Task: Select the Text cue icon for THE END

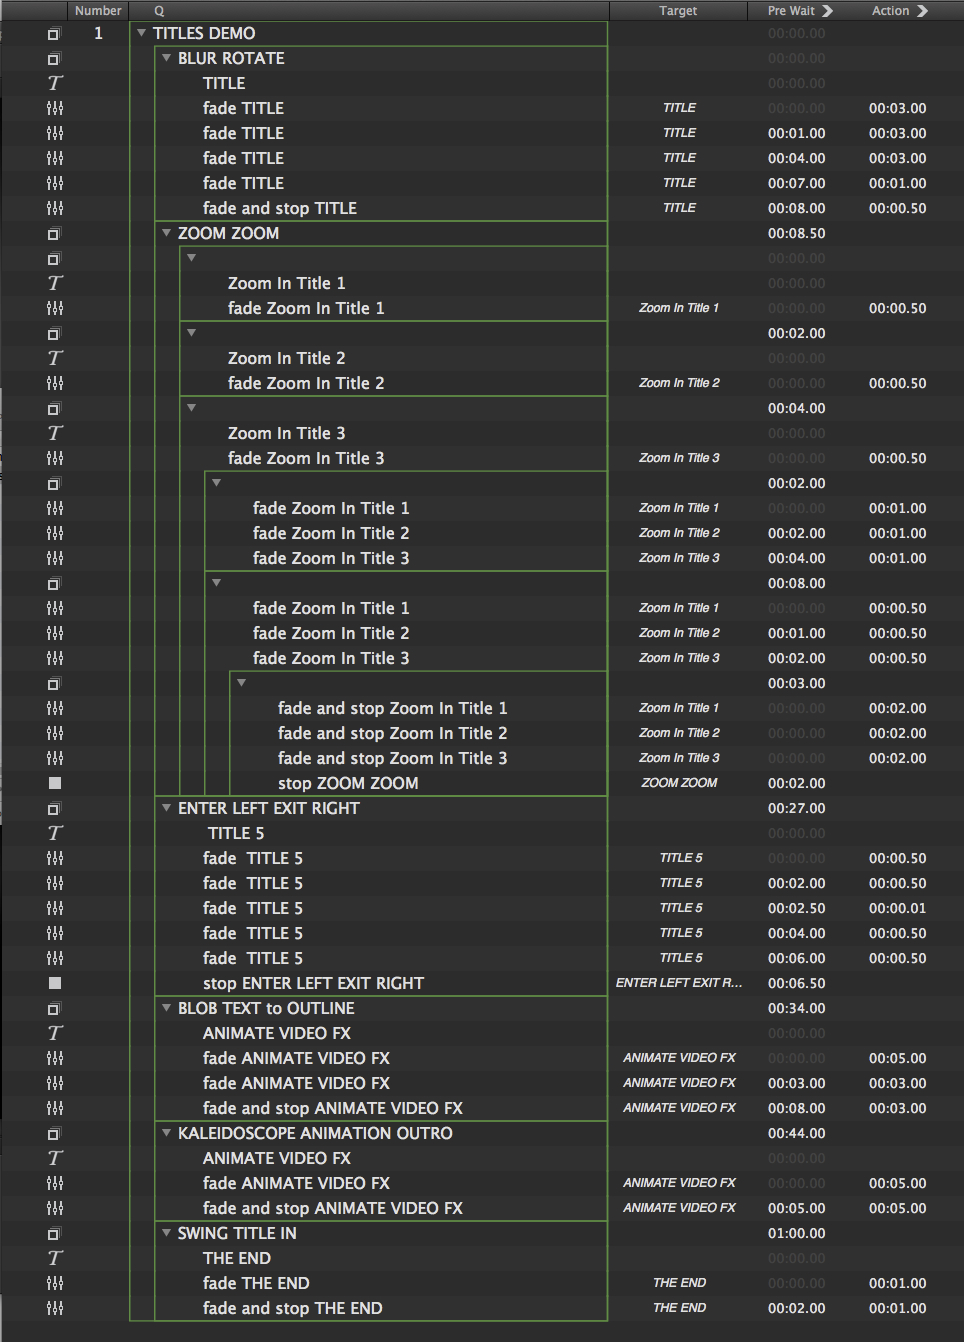Action: [54, 1258]
